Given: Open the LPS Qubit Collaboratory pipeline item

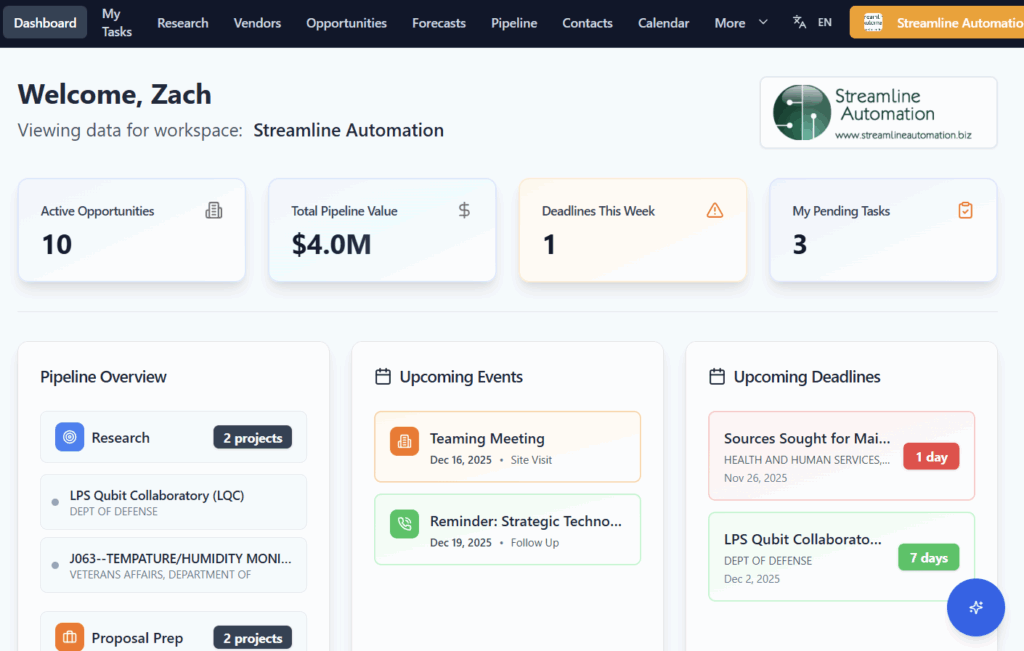Looking at the screenshot, I should (x=173, y=502).
